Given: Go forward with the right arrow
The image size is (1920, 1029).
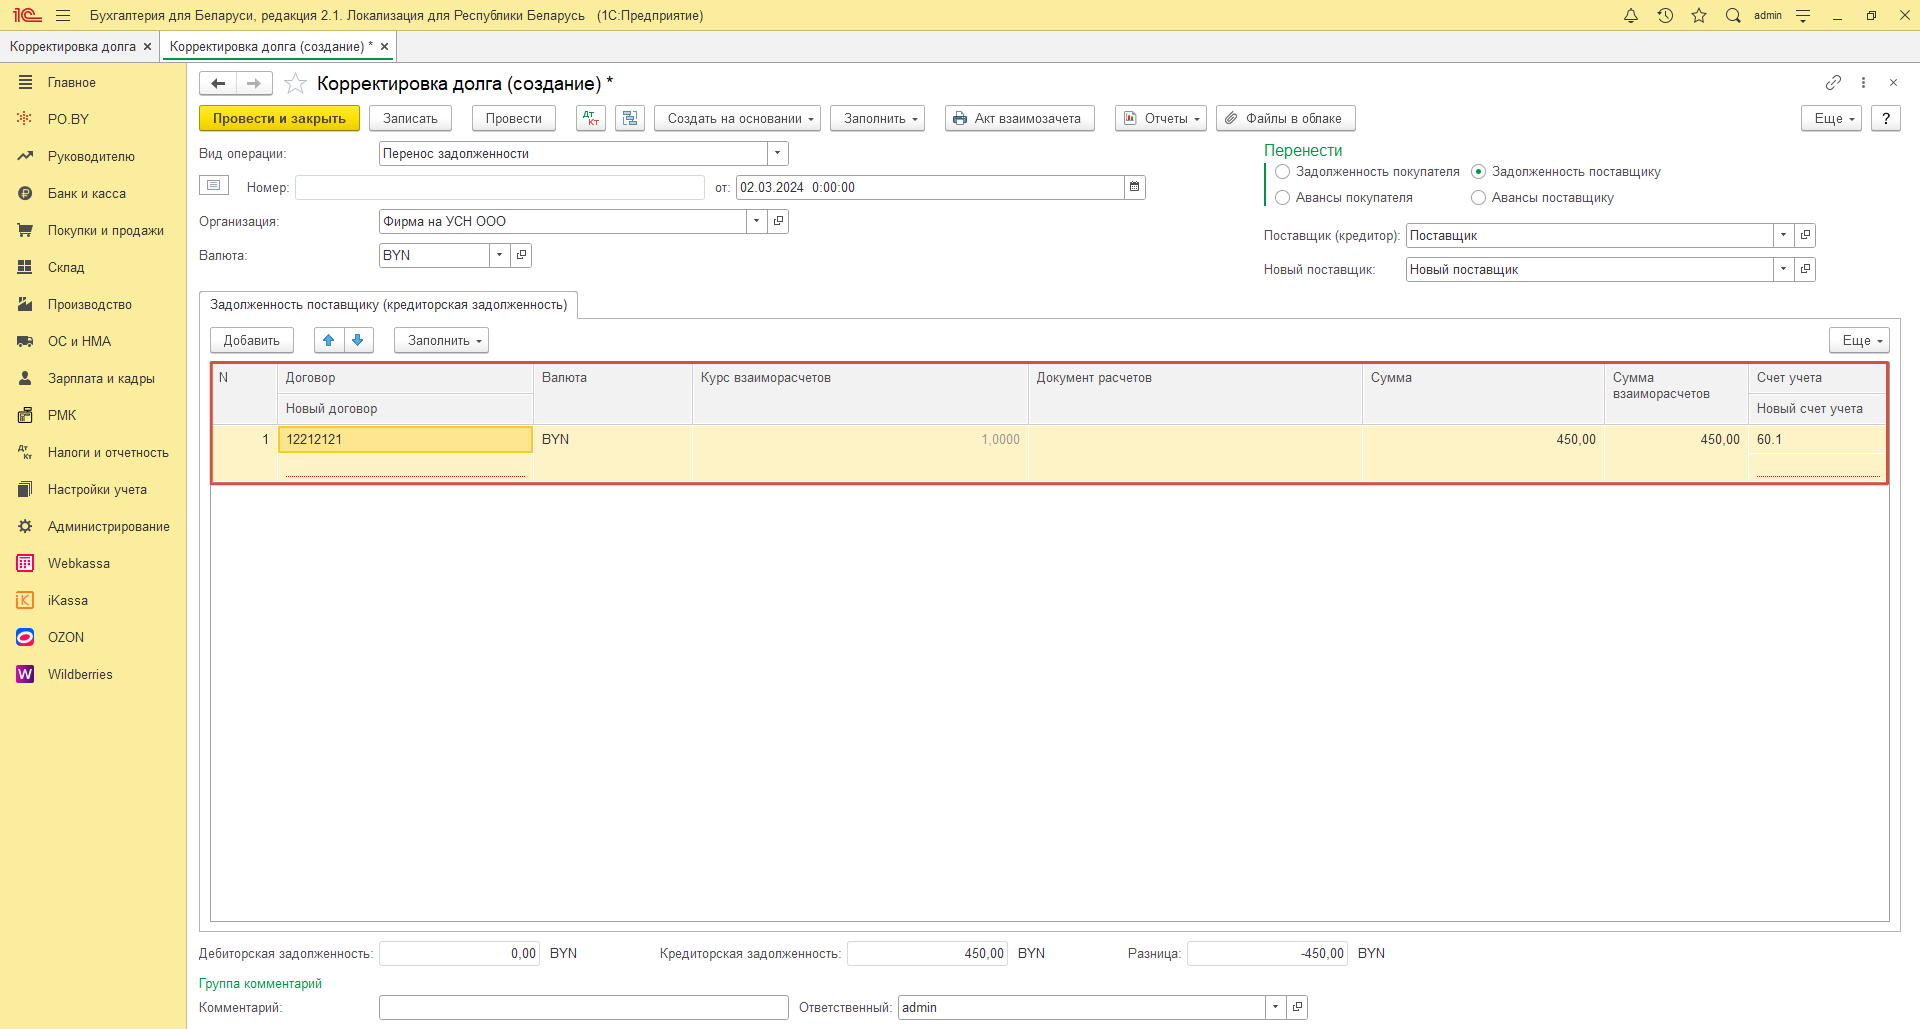Looking at the screenshot, I should pos(254,83).
